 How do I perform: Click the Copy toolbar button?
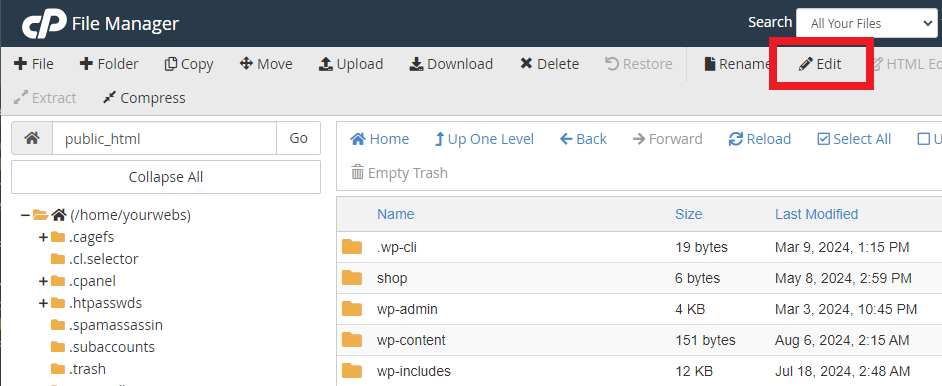[189, 64]
